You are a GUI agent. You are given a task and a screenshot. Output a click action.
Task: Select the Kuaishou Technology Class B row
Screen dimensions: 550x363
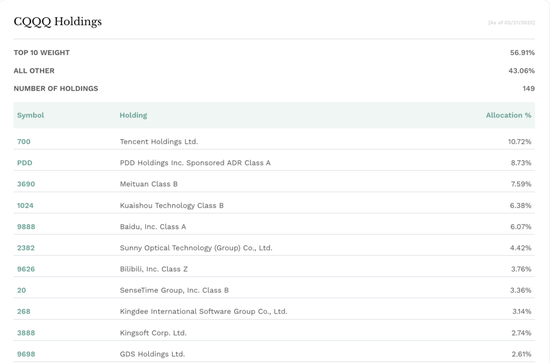[x=274, y=206]
